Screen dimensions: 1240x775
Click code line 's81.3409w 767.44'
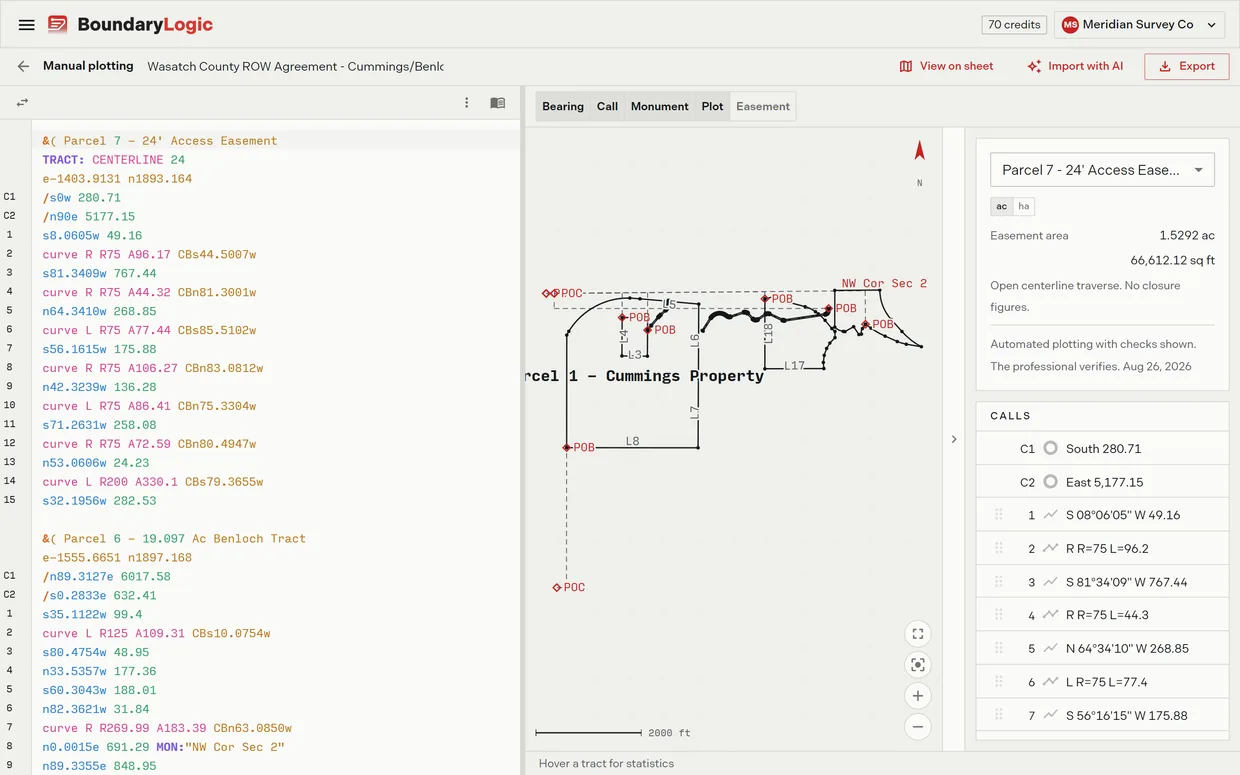tap(99, 273)
